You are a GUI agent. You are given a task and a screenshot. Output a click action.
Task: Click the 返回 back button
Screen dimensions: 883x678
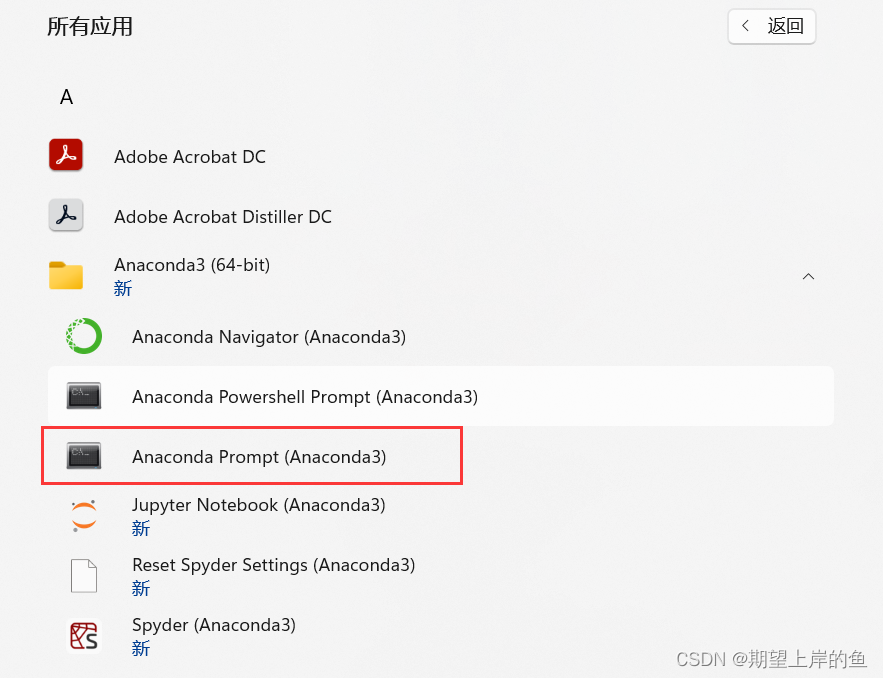coord(771,26)
